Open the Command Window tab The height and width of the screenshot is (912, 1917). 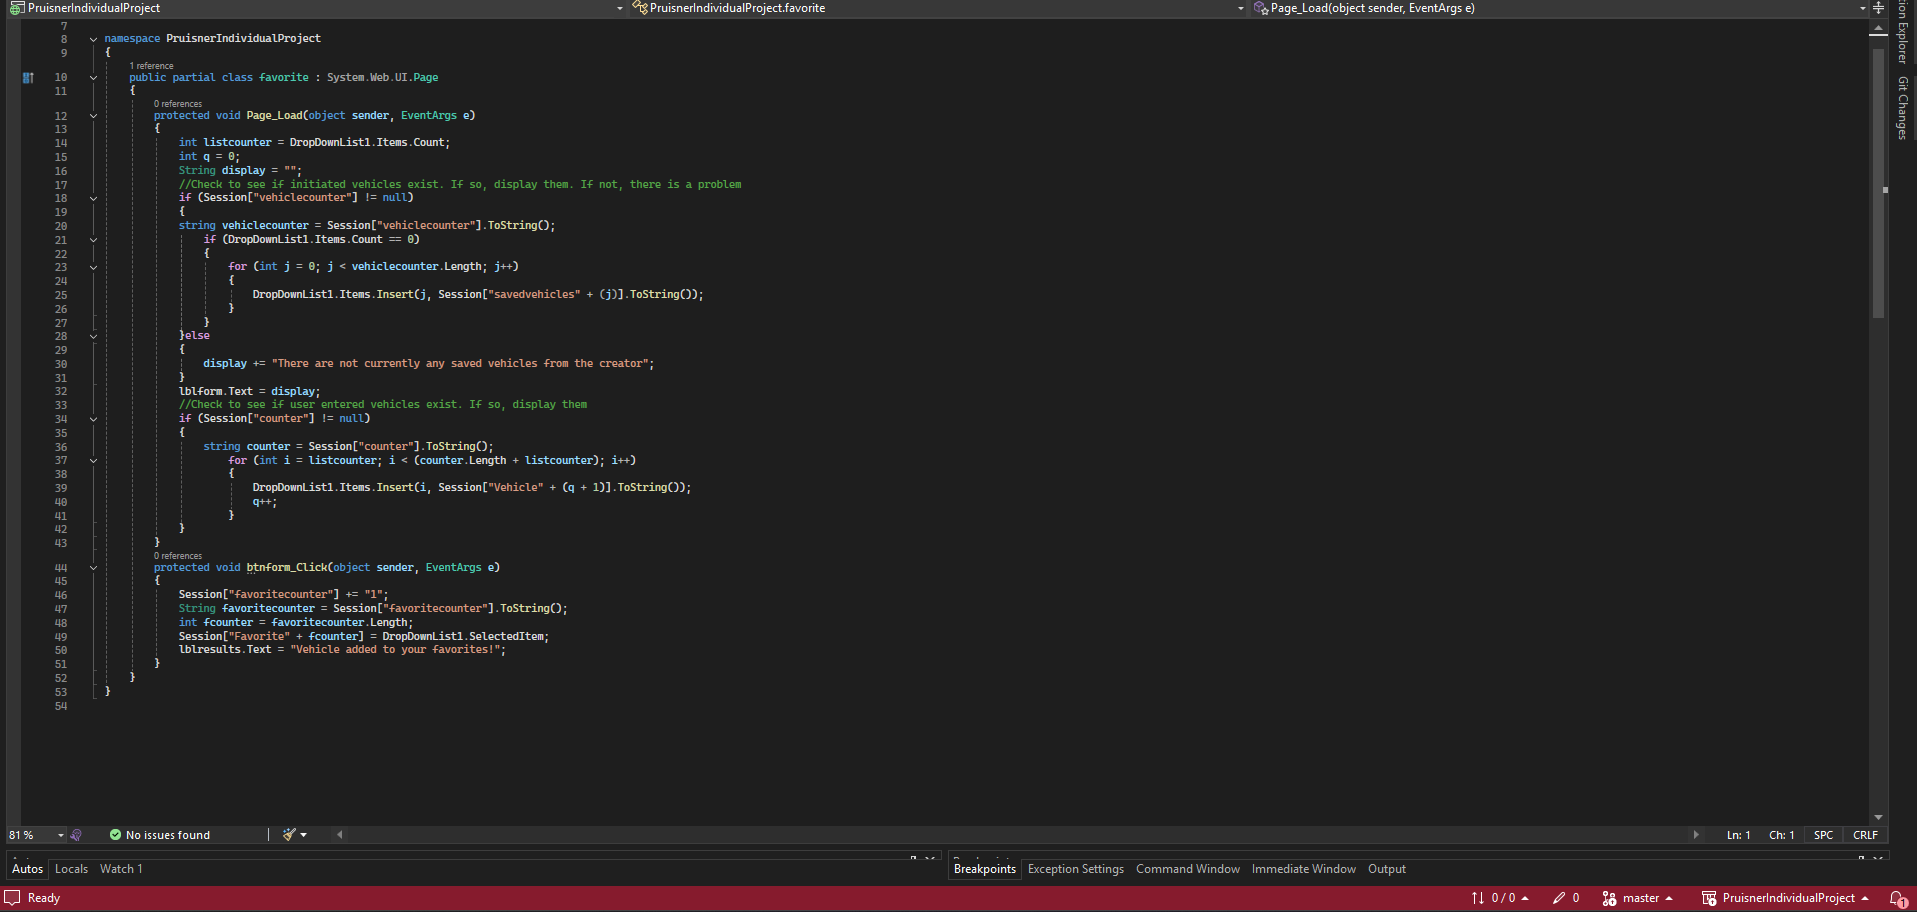[1188, 869]
